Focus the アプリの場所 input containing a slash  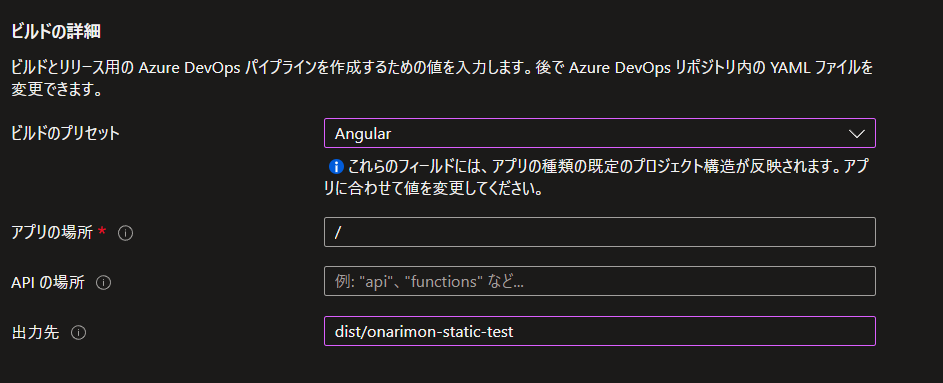point(600,232)
